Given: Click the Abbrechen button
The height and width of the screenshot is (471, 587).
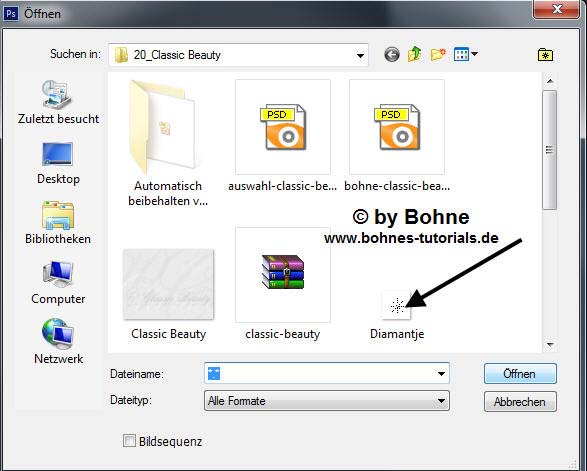Looking at the screenshot, I should pos(520,402).
